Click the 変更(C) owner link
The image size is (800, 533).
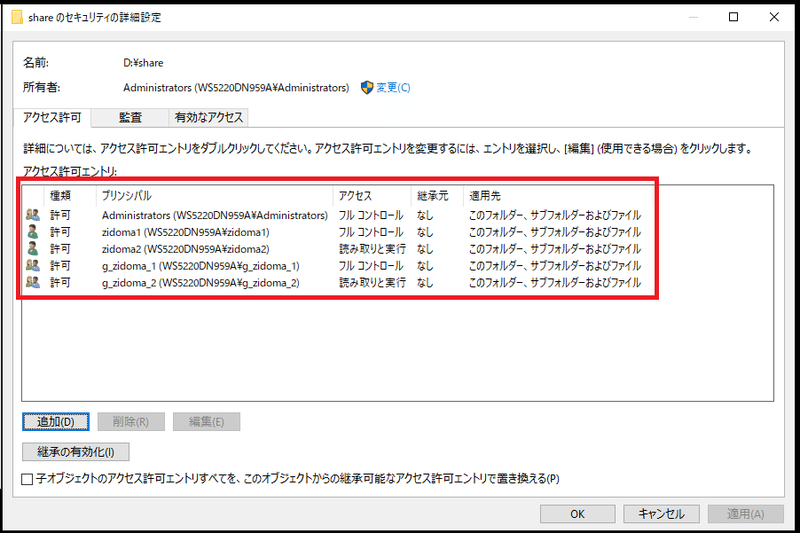pyautogui.click(x=393, y=87)
